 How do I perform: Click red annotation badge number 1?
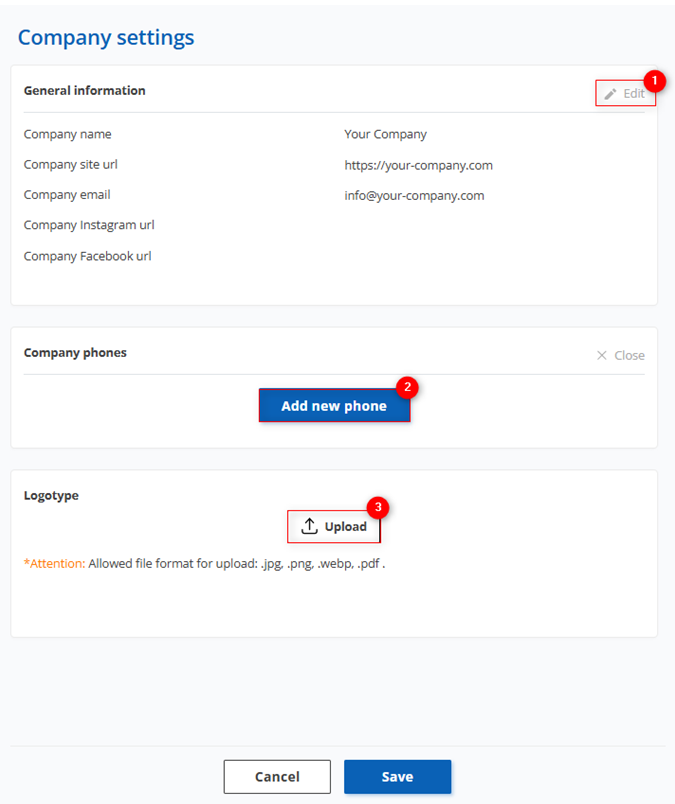tap(654, 81)
